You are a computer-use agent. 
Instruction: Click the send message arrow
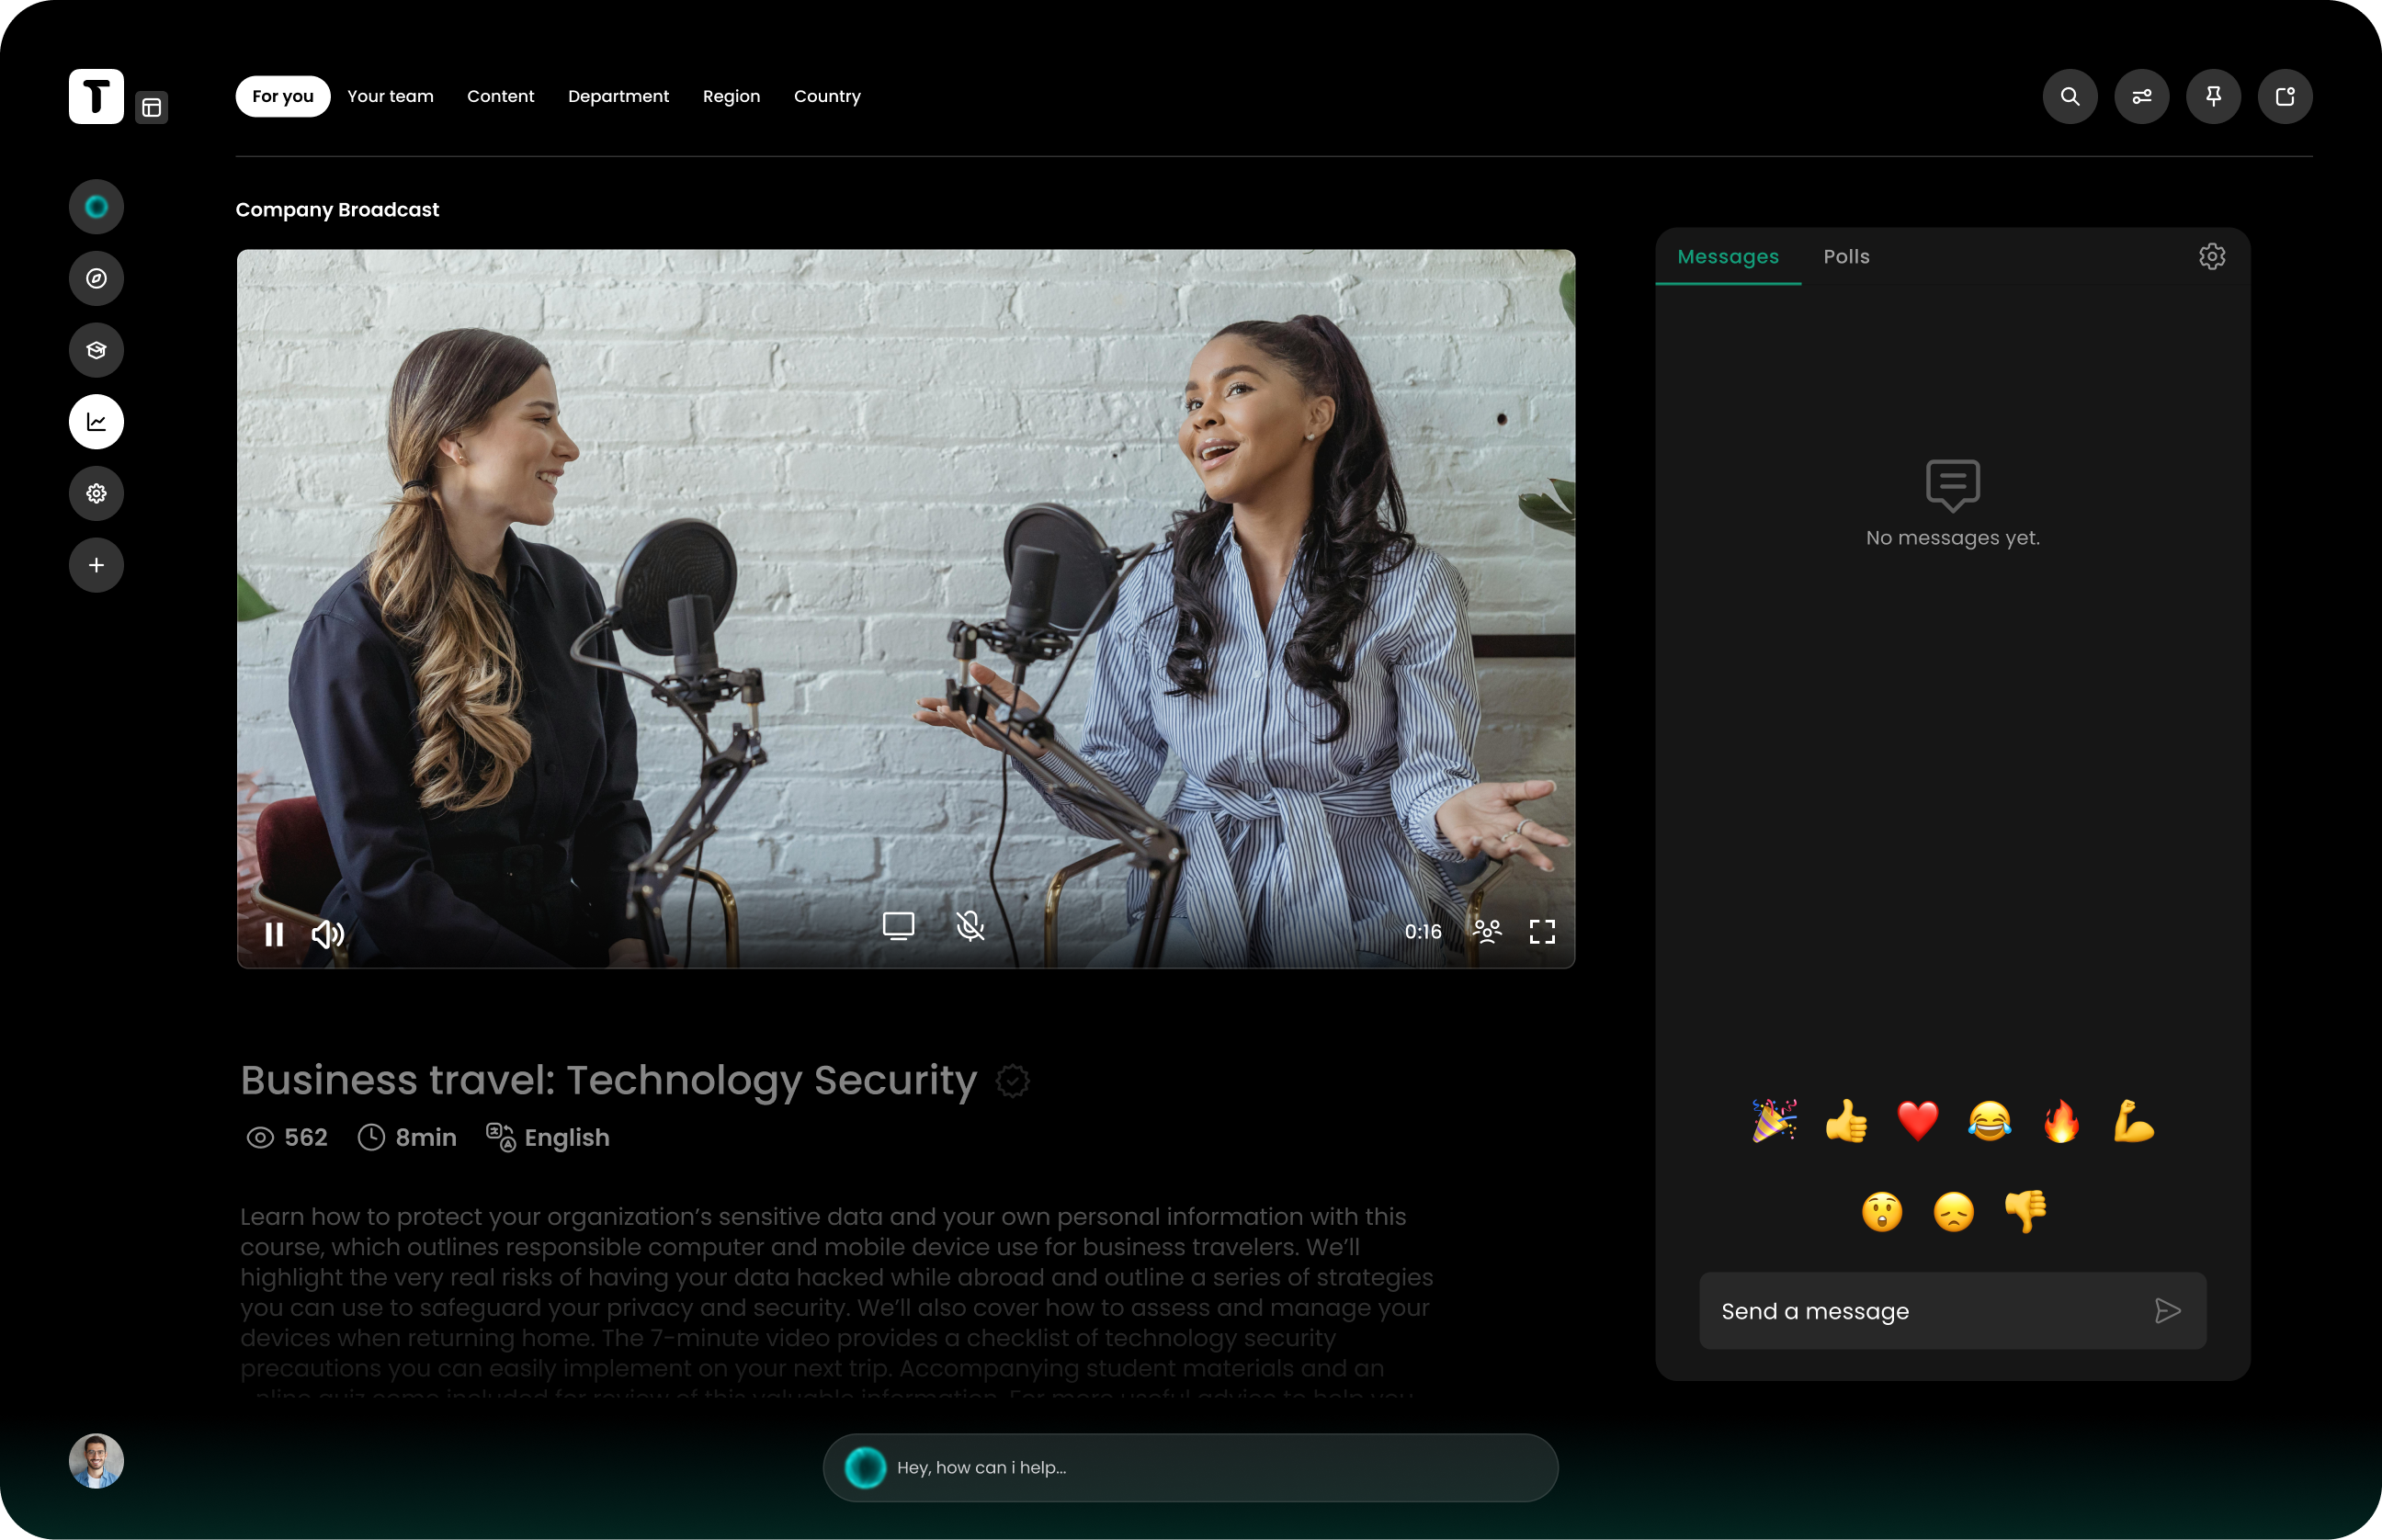2166,1311
